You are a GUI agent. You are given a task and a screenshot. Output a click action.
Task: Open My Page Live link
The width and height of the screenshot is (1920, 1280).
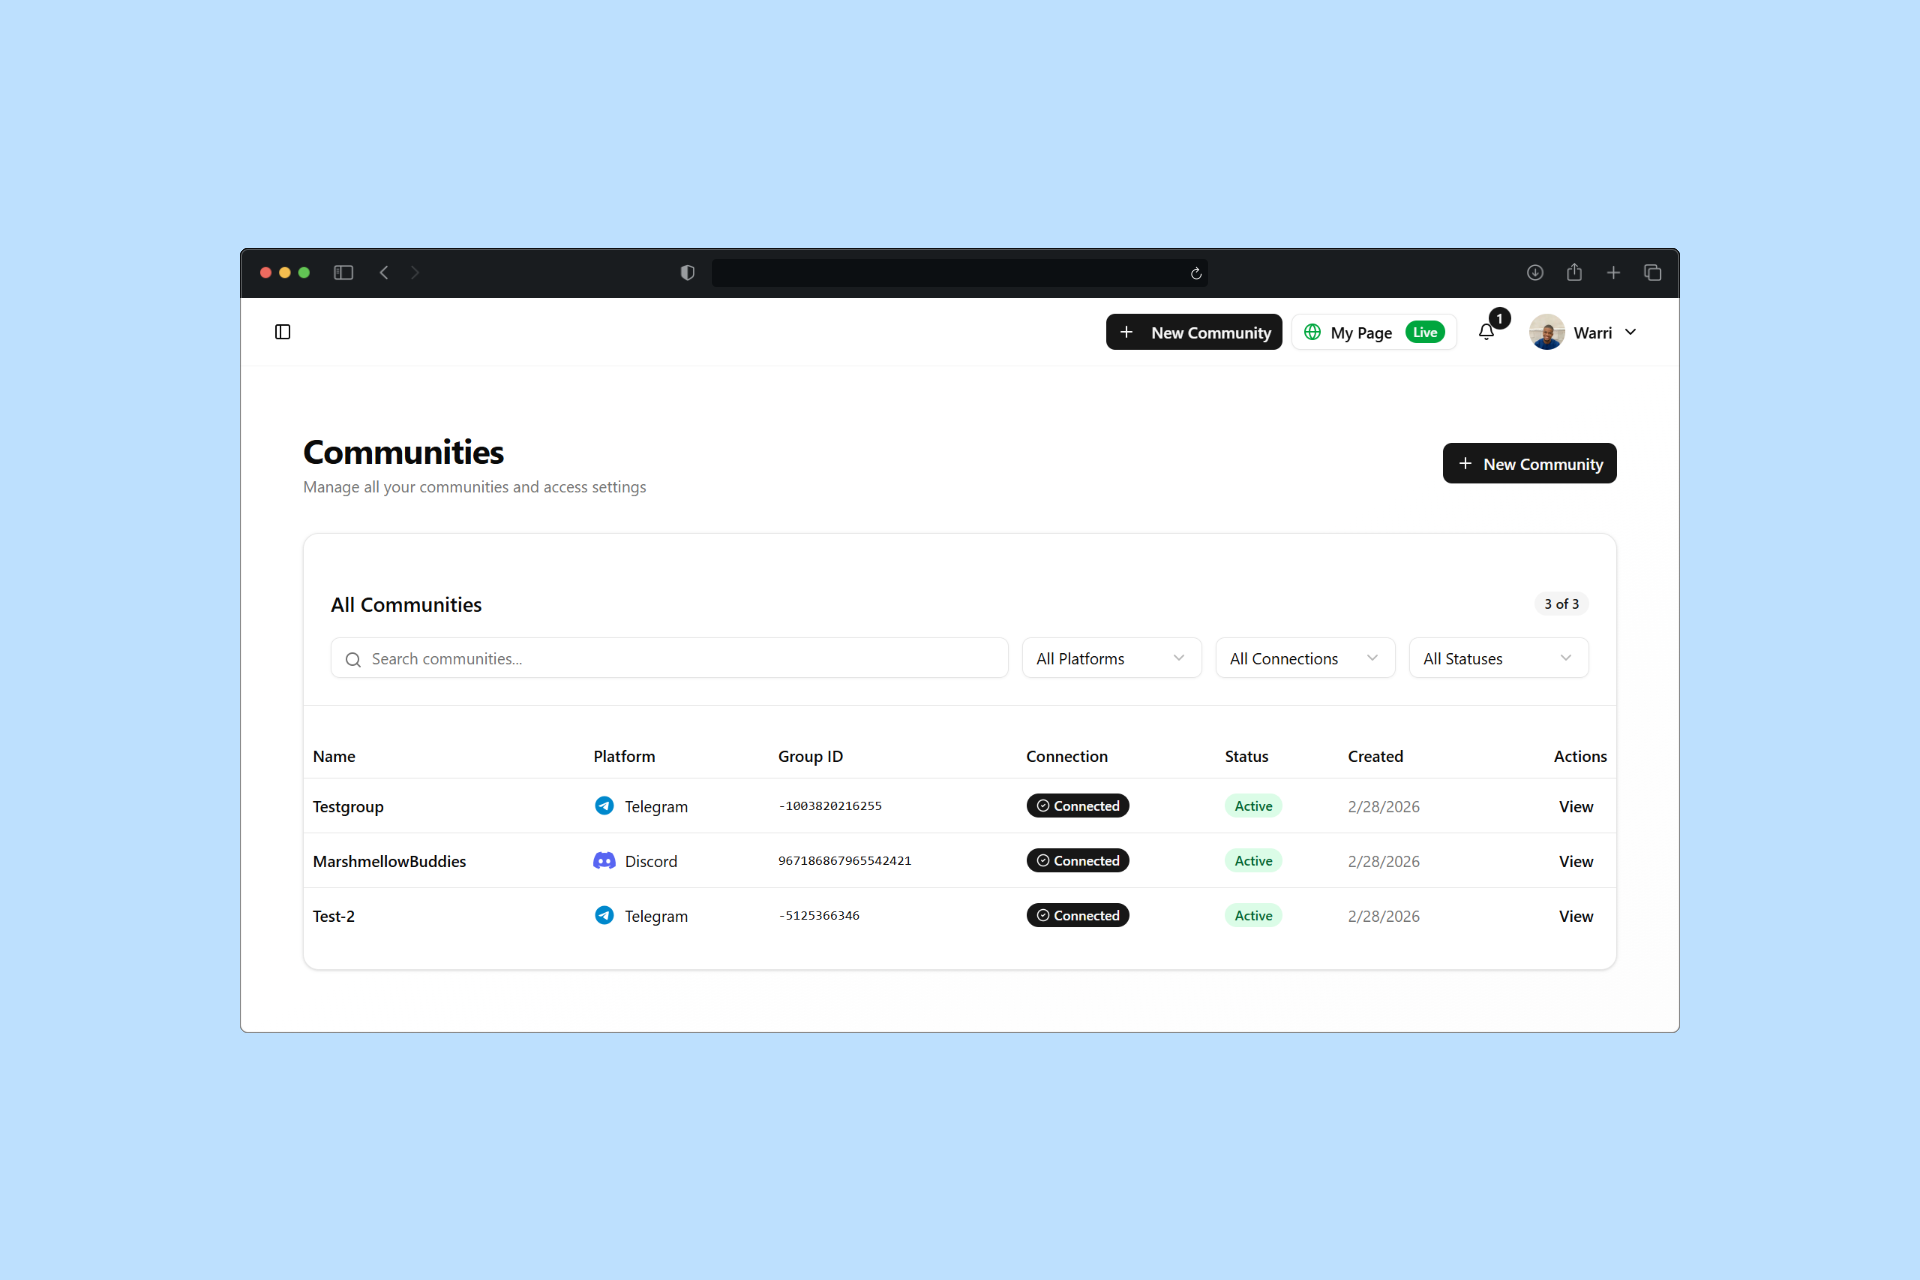point(1374,332)
